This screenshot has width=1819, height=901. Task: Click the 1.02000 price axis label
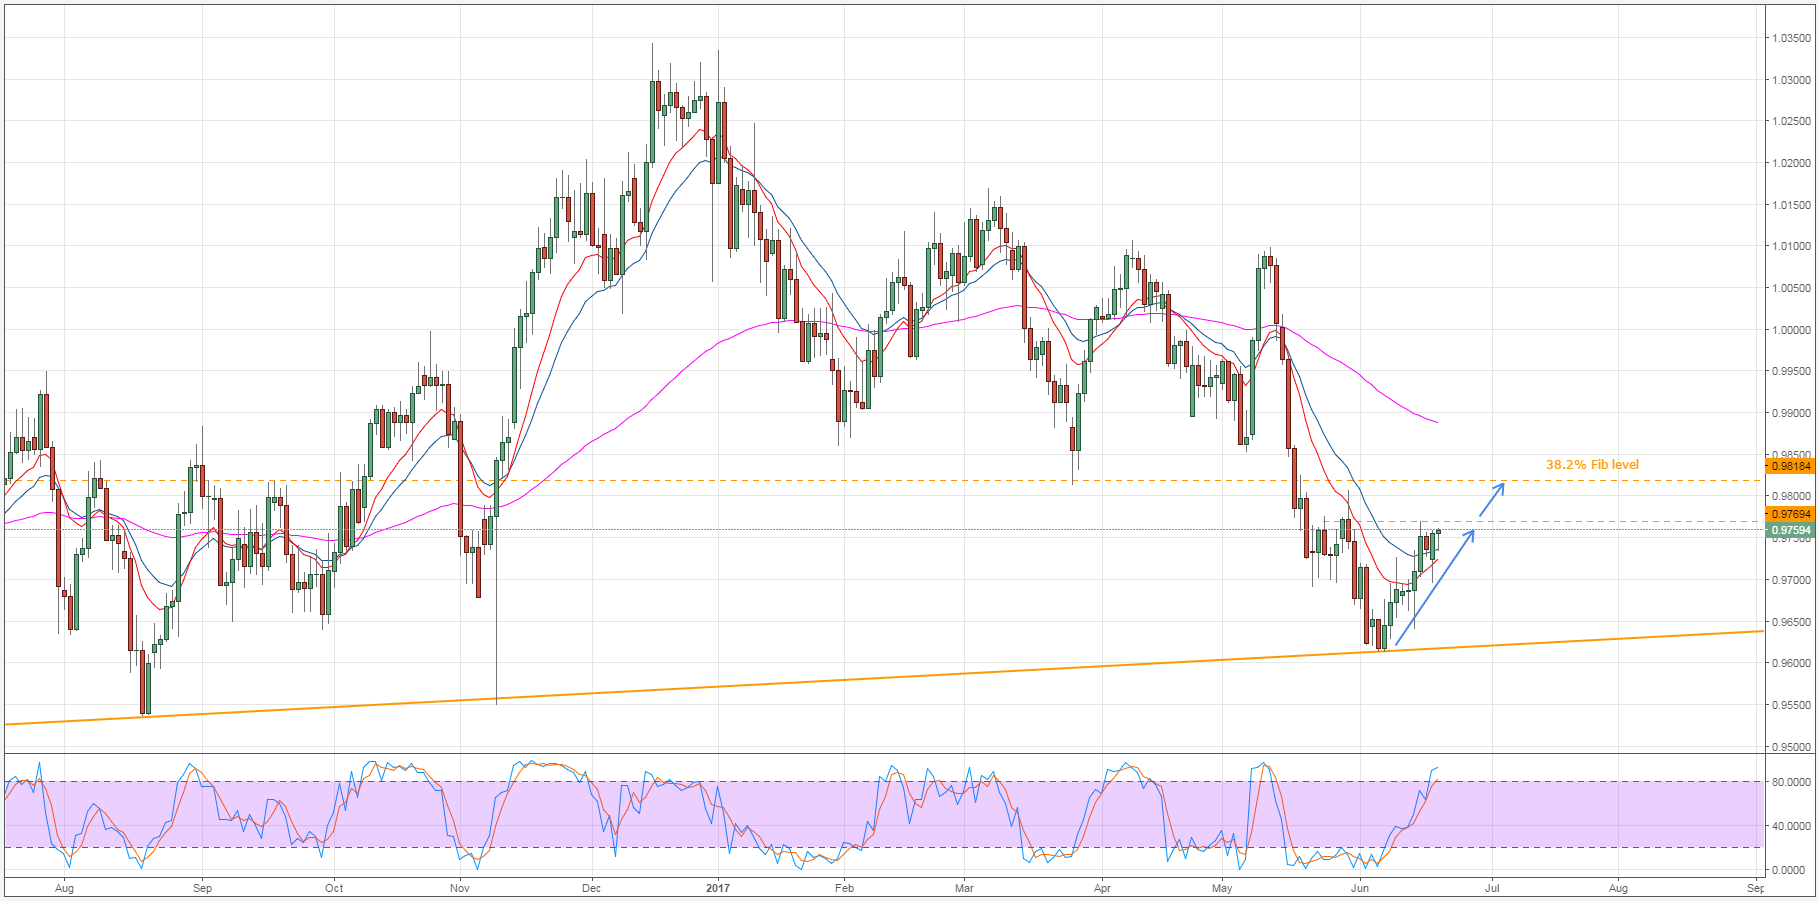[x=1791, y=163]
